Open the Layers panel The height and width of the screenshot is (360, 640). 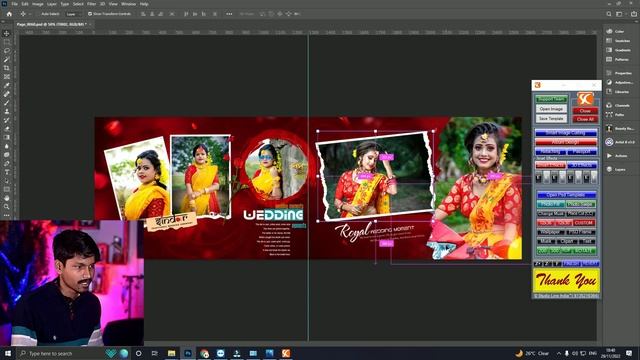point(616,169)
